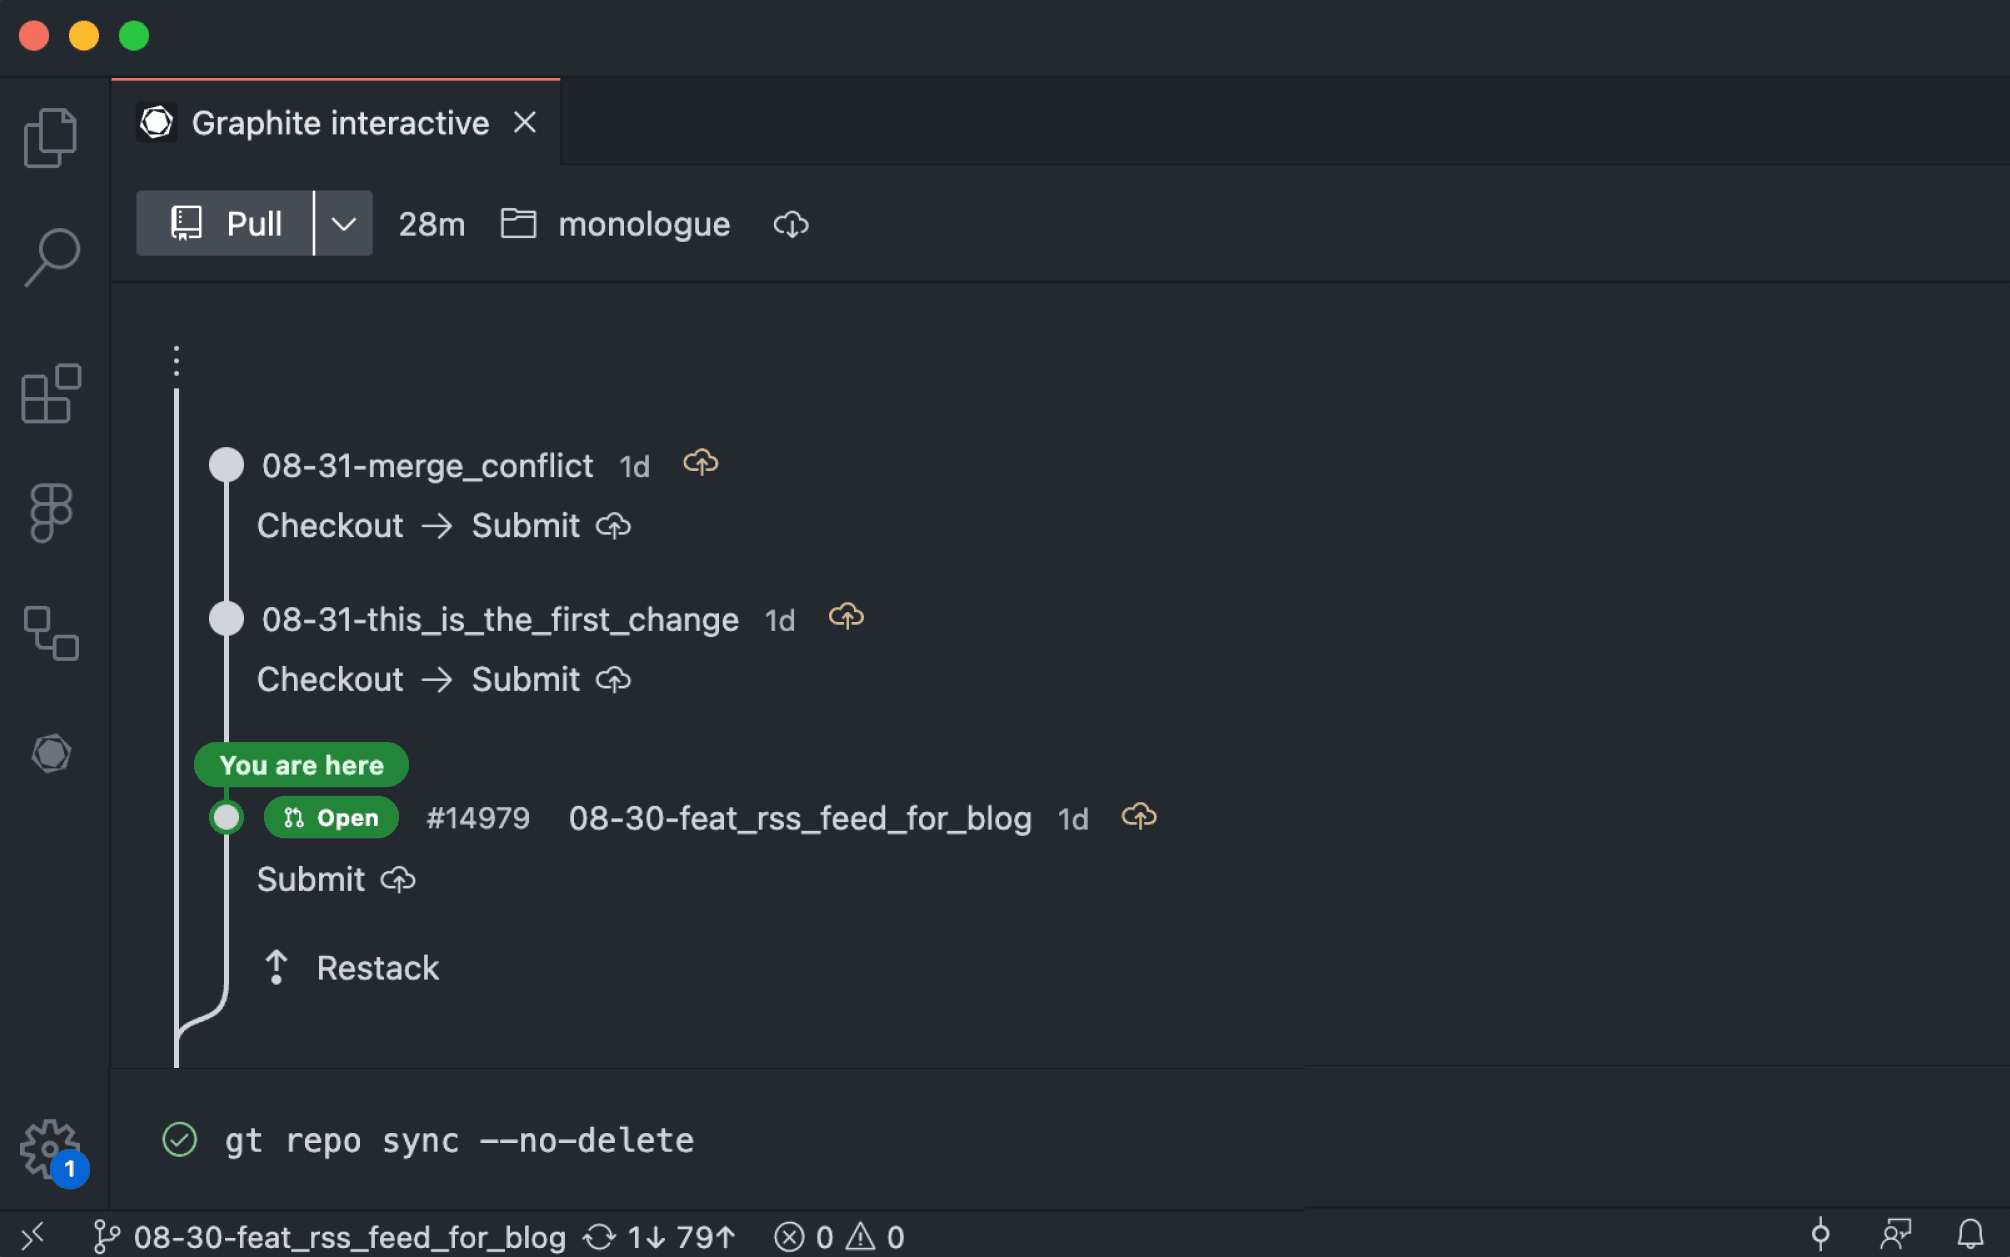
Task: Click the cloud upload icon on 08-30-feat_rss_feed_for_blog
Action: tap(1137, 817)
